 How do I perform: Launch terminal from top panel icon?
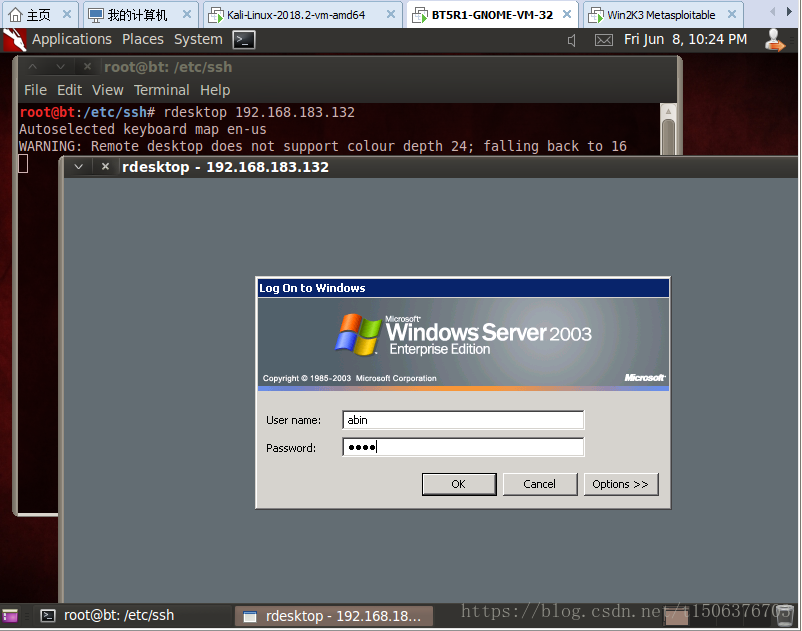243,40
